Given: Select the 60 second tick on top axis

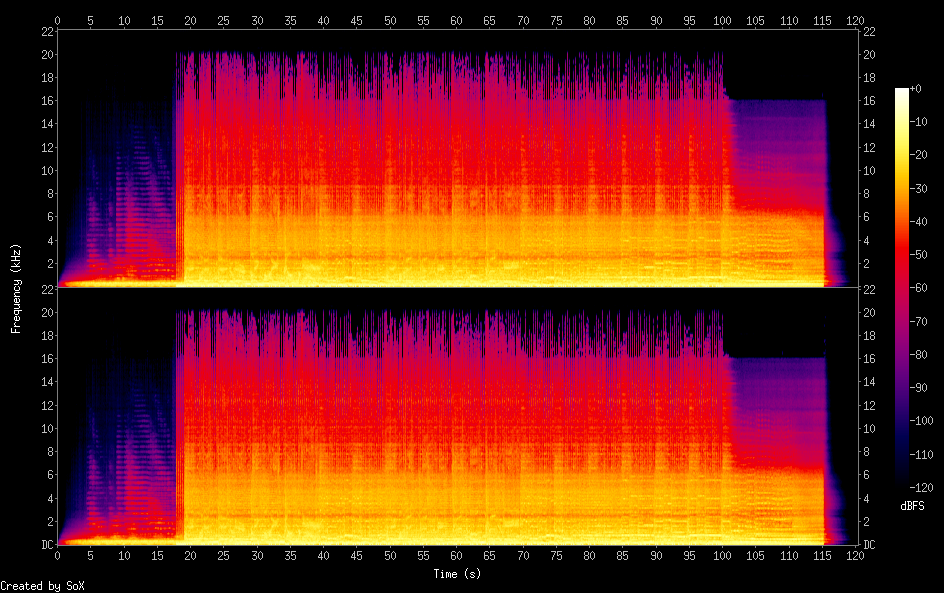Looking at the screenshot, I should coord(456,20).
